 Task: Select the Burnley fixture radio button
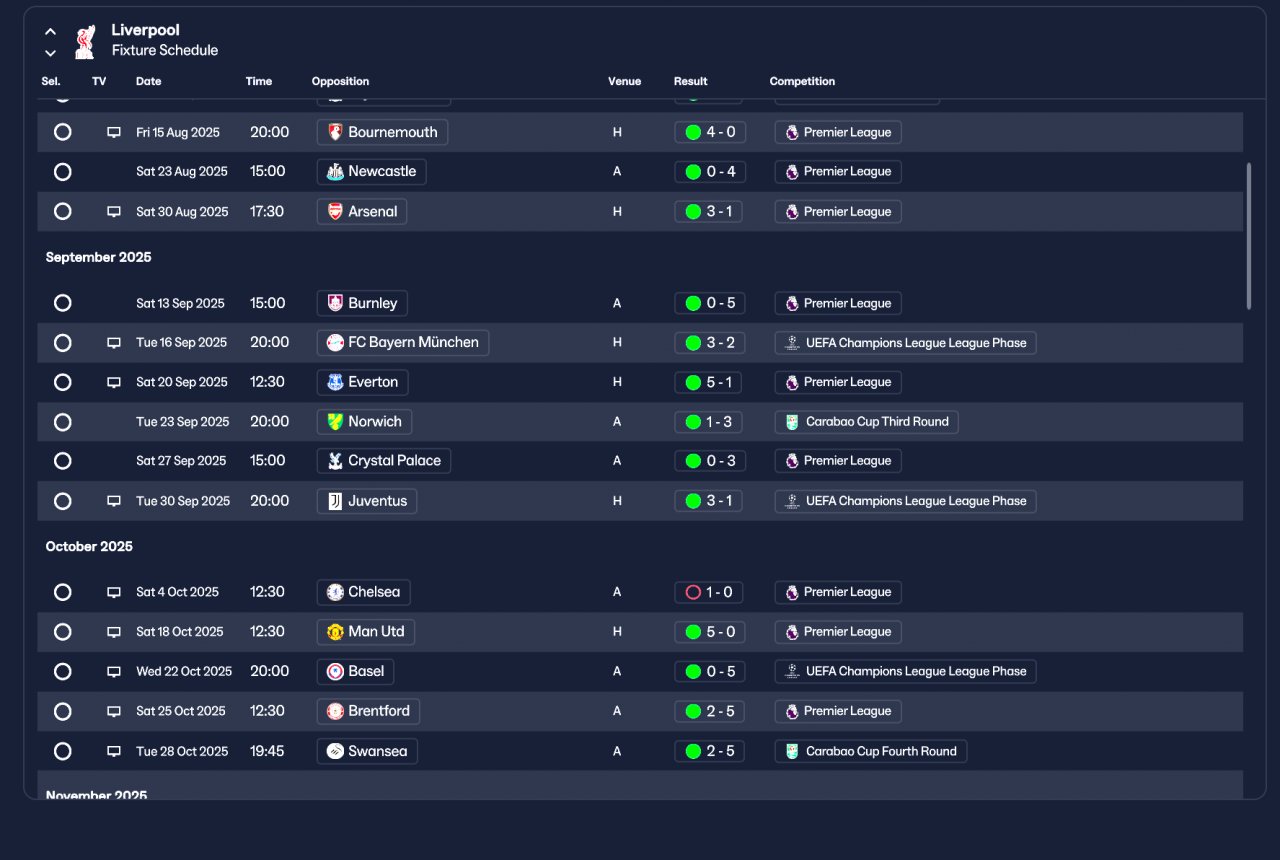pyautogui.click(x=63, y=303)
